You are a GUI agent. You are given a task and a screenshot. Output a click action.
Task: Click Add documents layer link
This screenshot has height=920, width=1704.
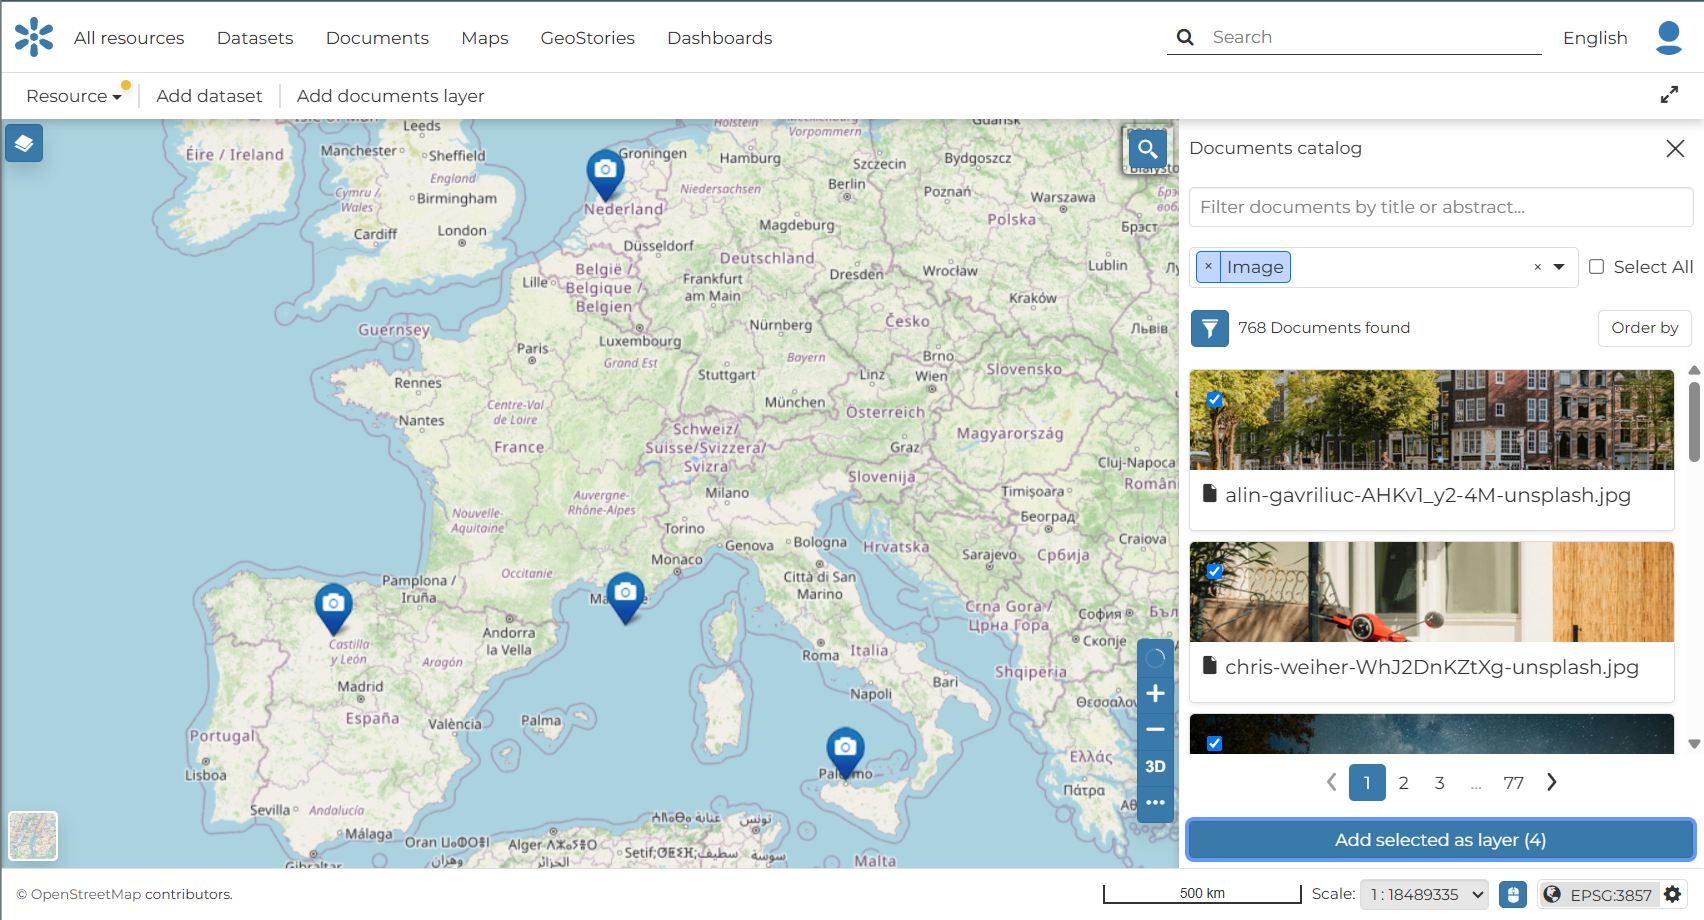[390, 96]
